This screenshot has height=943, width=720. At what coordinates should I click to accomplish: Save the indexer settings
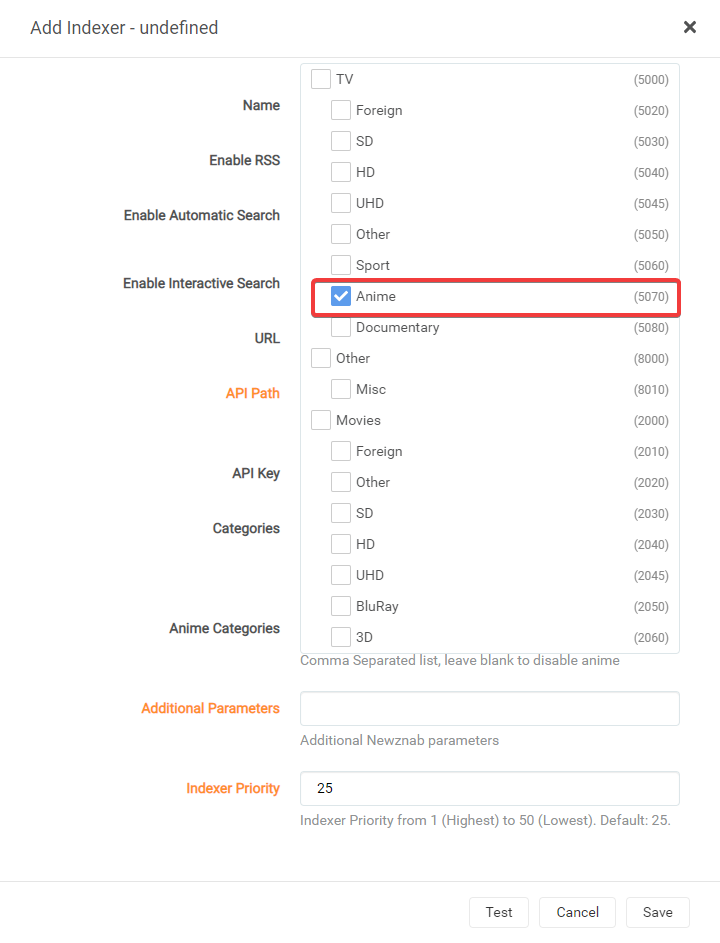(657, 912)
